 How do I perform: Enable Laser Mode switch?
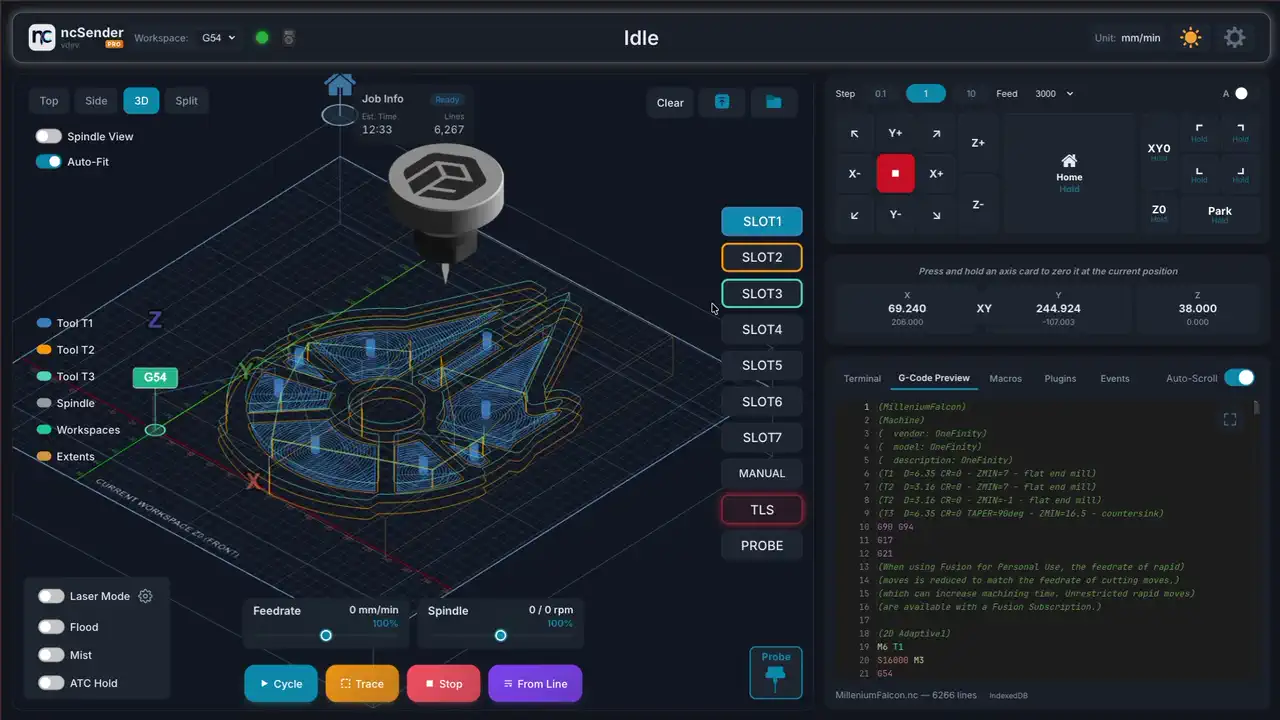pos(51,596)
